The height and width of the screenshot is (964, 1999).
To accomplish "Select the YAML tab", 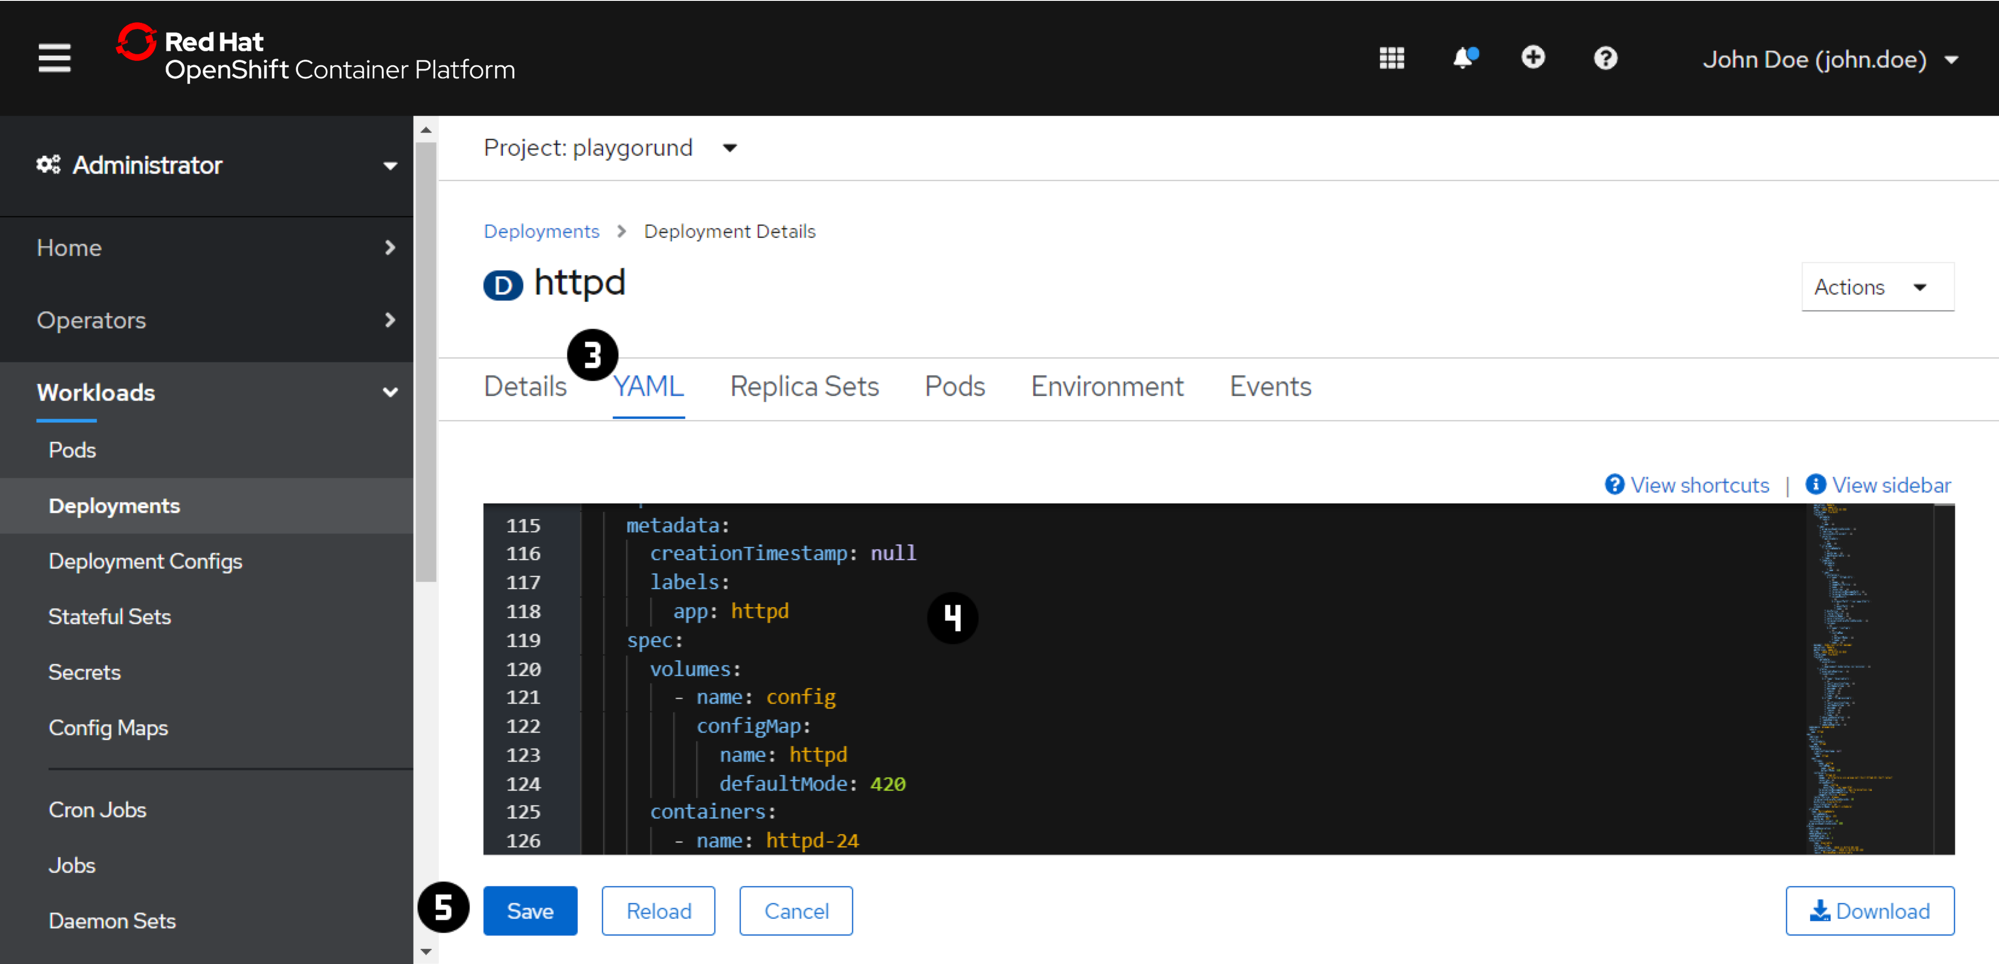I will (648, 387).
